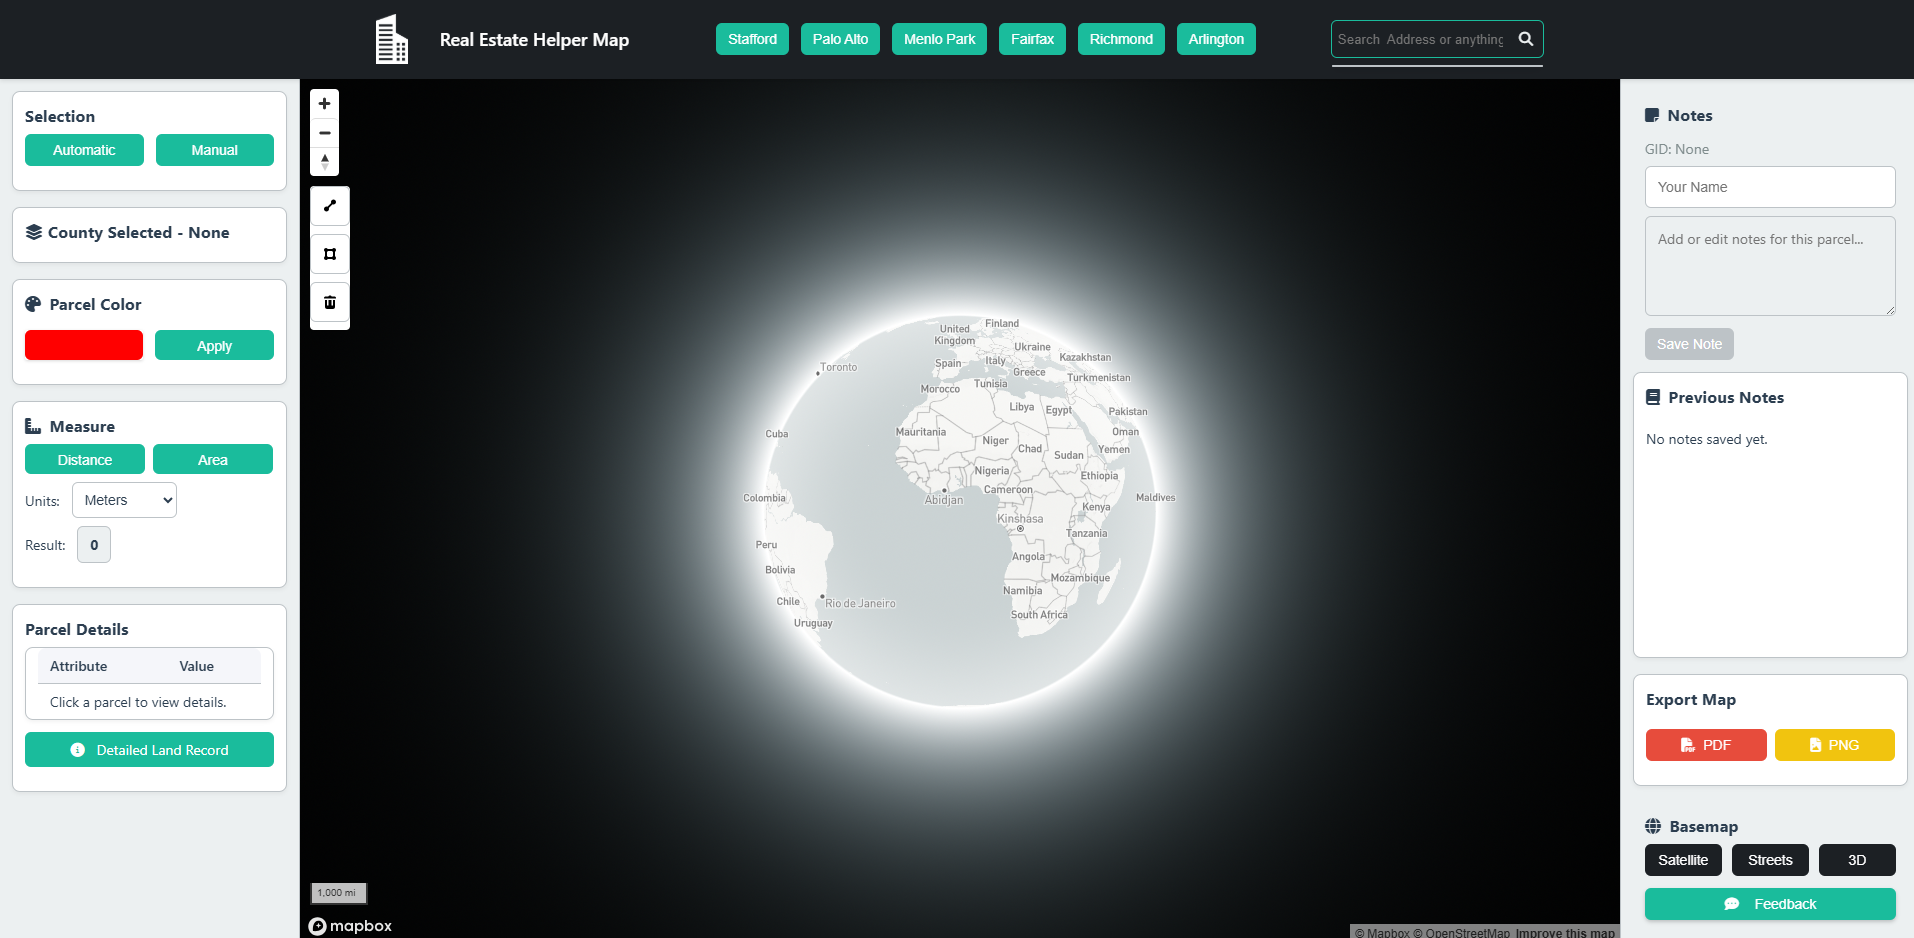Zoom out using the minus icon

324,132
